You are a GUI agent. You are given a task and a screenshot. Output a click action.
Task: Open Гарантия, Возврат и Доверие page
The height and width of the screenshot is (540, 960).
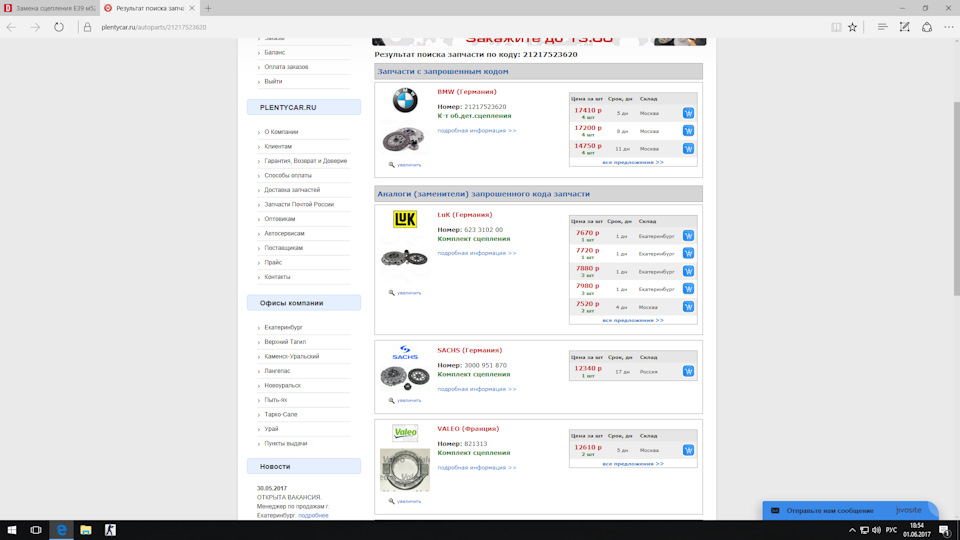click(x=306, y=161)
